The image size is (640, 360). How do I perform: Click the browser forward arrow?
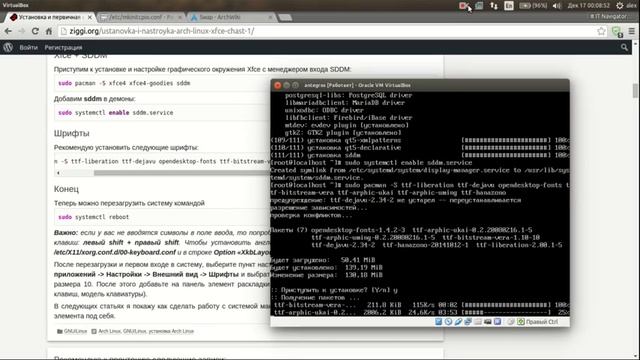22,31
